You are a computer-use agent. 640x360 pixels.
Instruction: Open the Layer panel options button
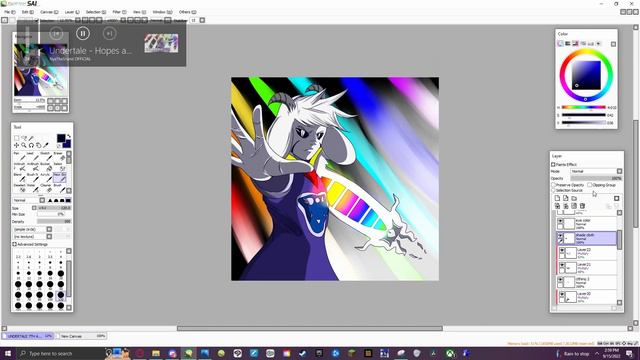tap(616, 198)
